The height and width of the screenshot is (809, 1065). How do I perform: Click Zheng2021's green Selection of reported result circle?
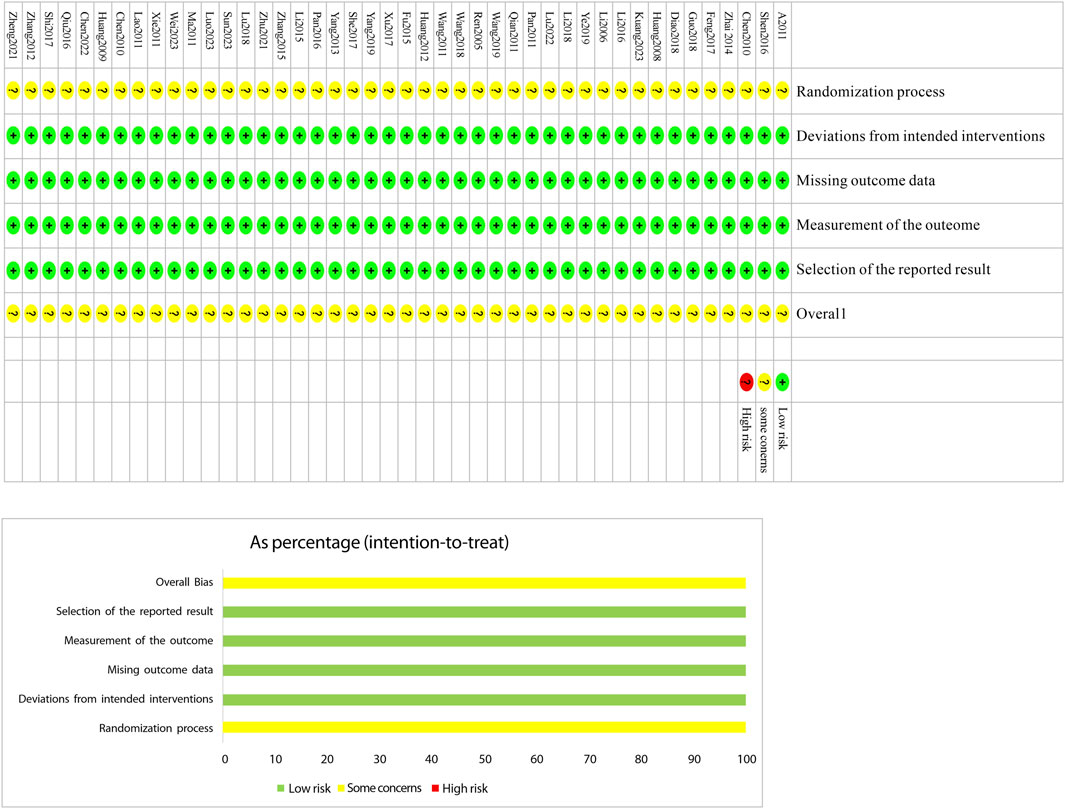(x=13, y=270)
